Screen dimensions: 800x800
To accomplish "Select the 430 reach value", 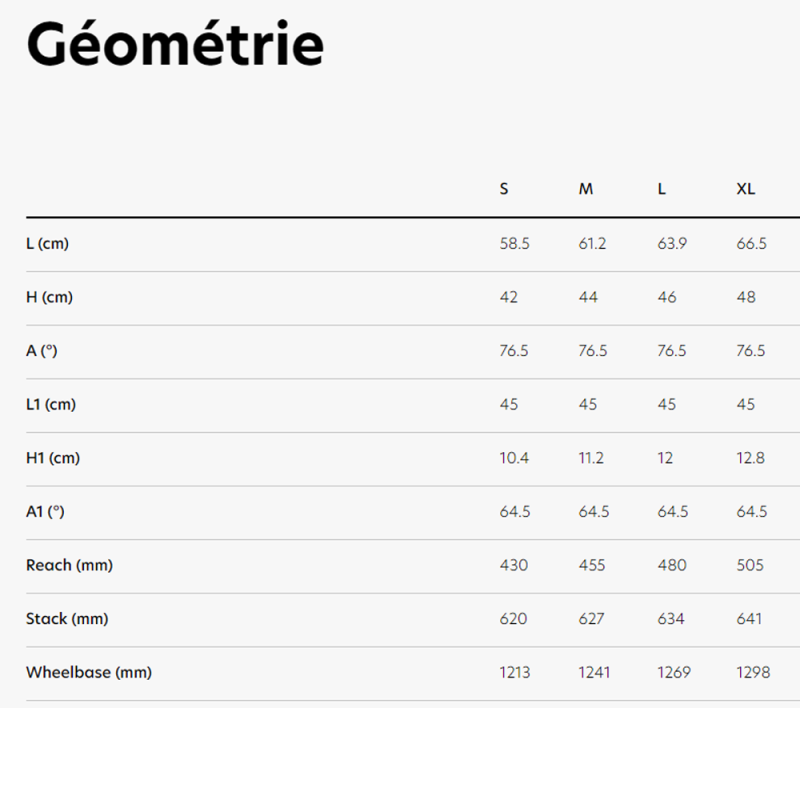I will click(513, 565).
